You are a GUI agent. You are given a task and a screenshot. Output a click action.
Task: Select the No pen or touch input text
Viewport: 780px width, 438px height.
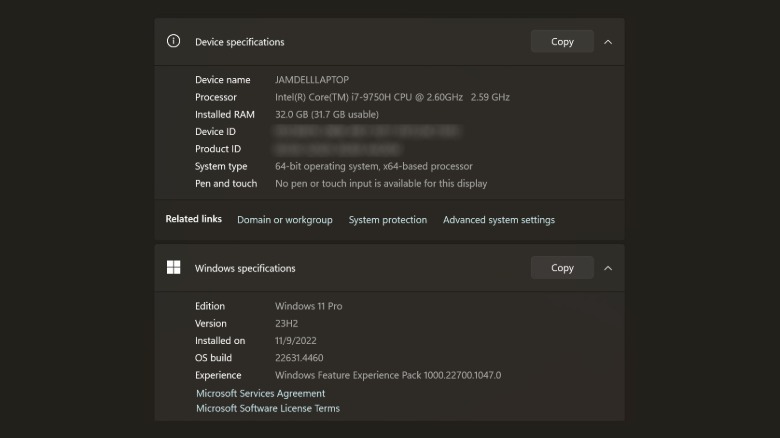click(381, 184)
